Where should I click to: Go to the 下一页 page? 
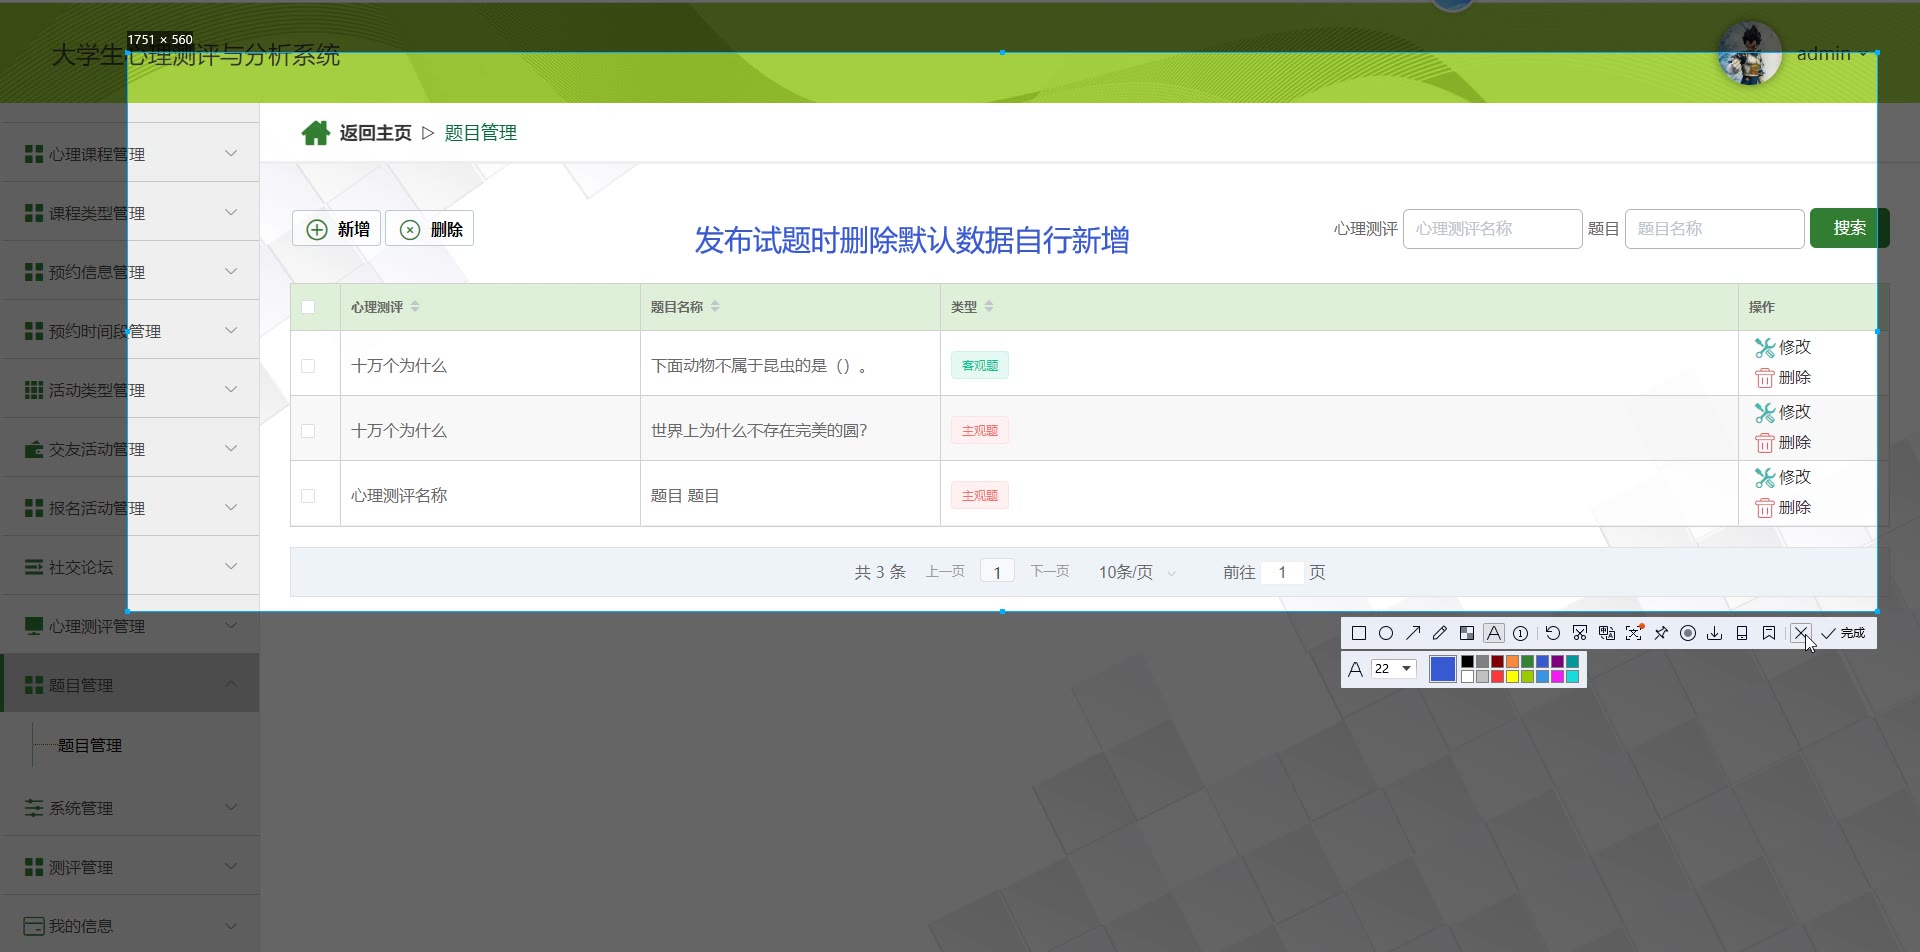point(1050,571)
